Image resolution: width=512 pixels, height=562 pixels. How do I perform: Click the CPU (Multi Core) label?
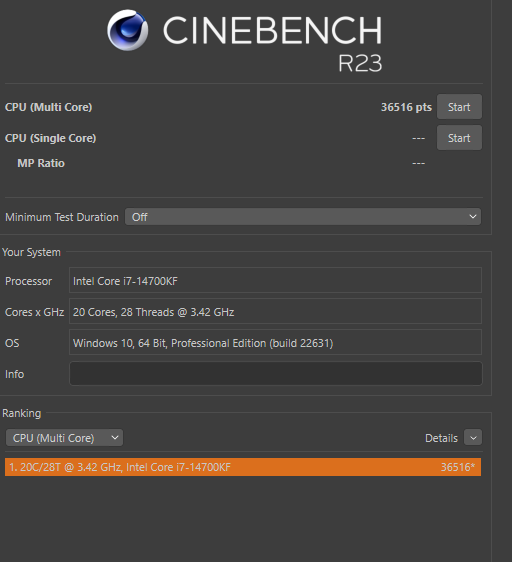tap(48, 107)
